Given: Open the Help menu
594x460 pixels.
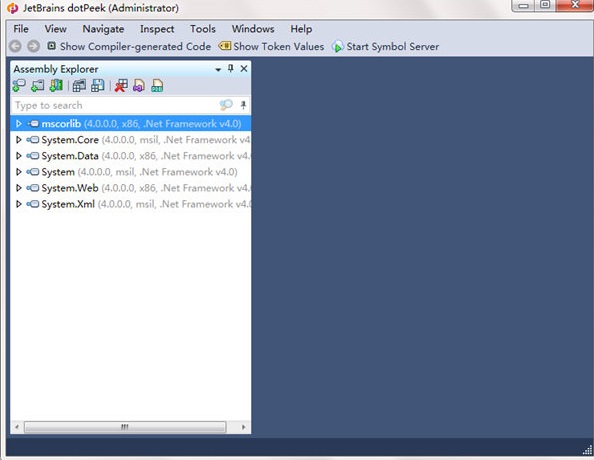Looking at the screenshot, I should point(301,29).
